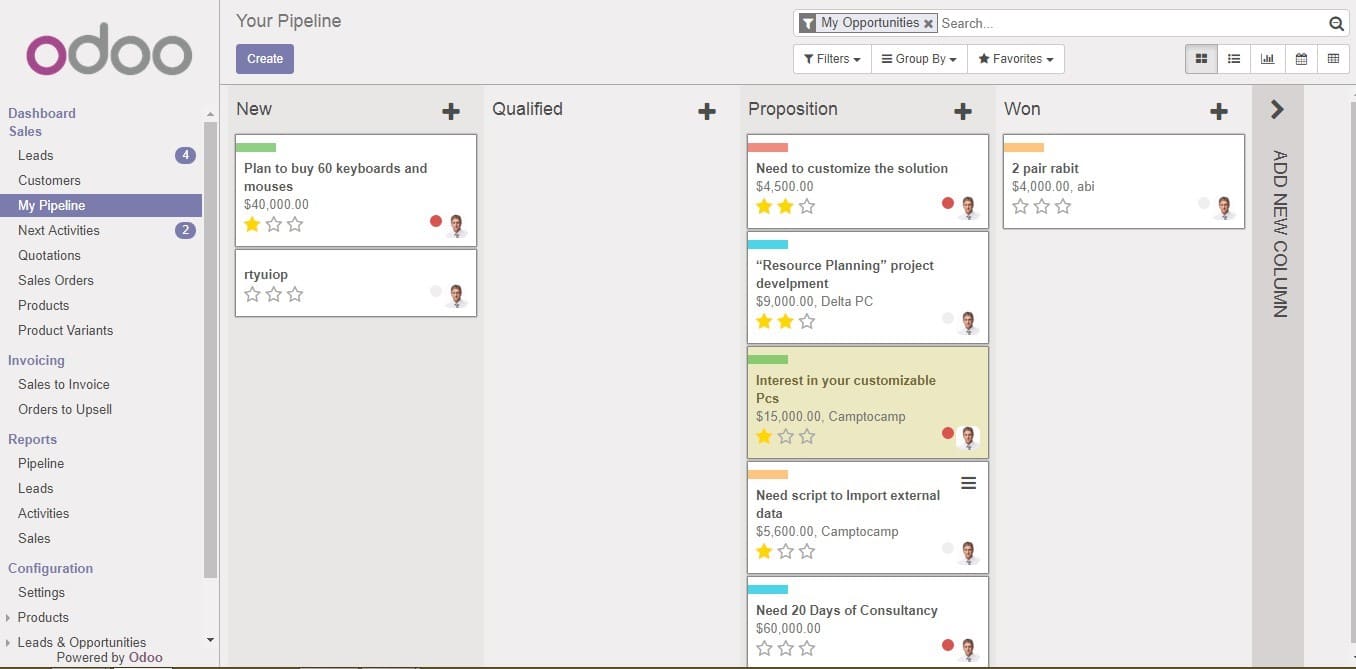Click green color tag on keyboards card
This screenshot has width=1356, height=669.
coord(256,148)
